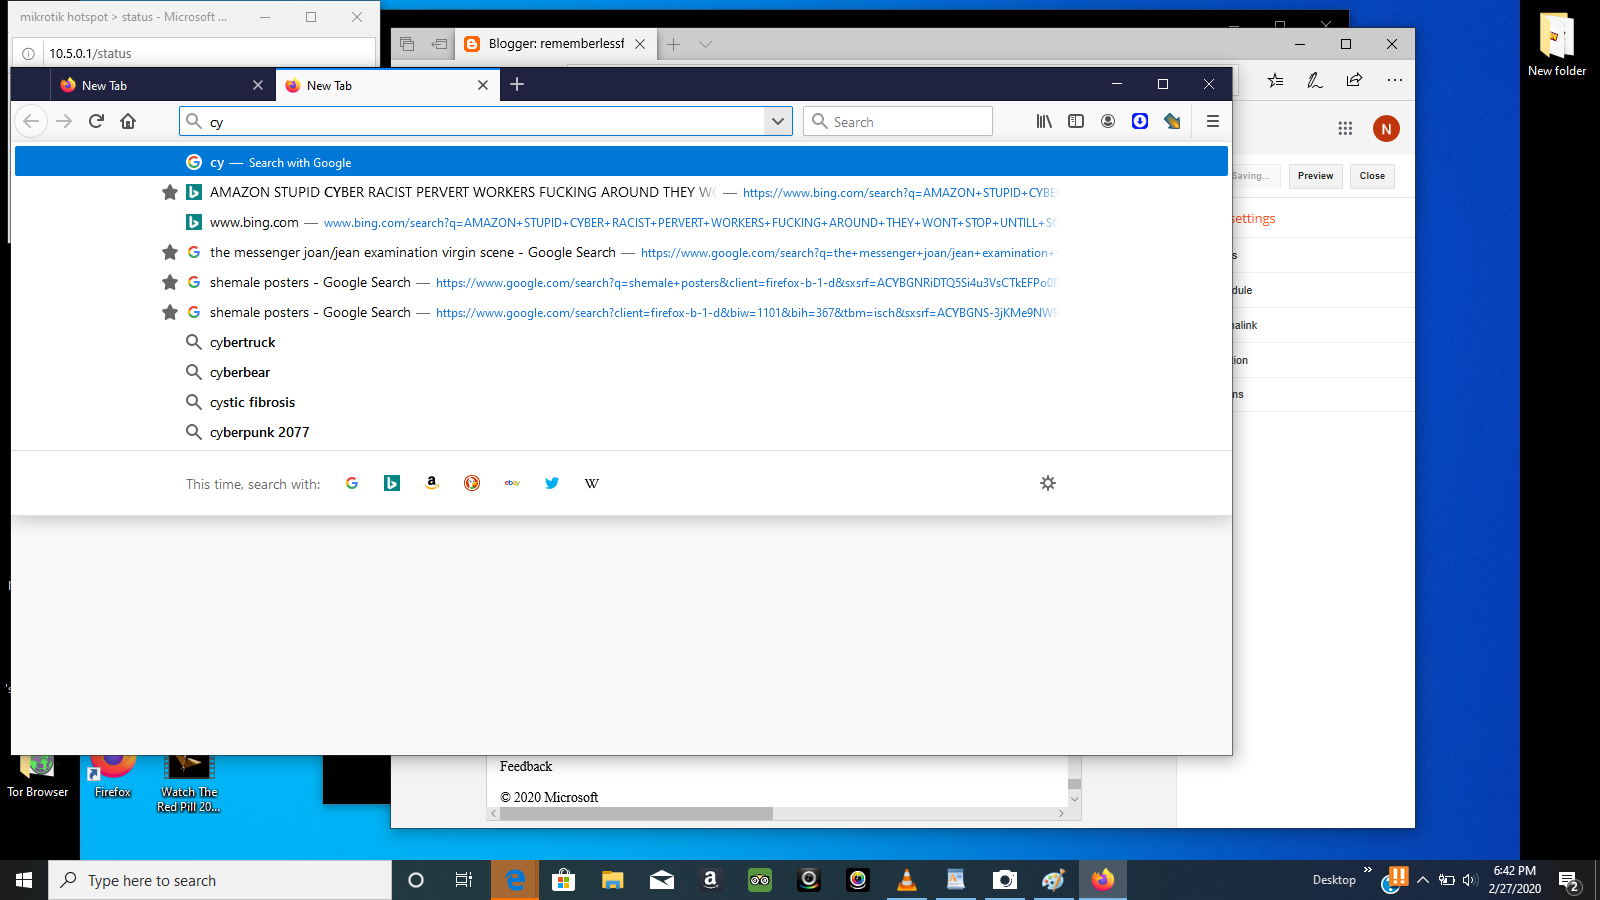This screenshot has width=1600, height=900.
Task: Open Edge Favorites star icon
Action: [1275, 80]
